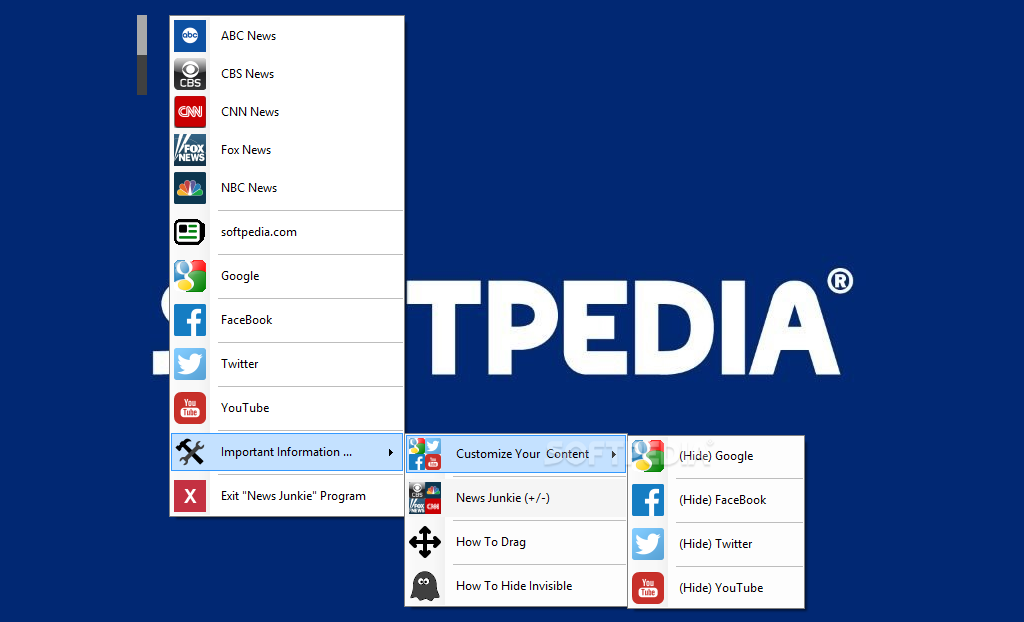Click the Google icon in main menu
This screenshot has height=622, width=1024.
point(190,276)
